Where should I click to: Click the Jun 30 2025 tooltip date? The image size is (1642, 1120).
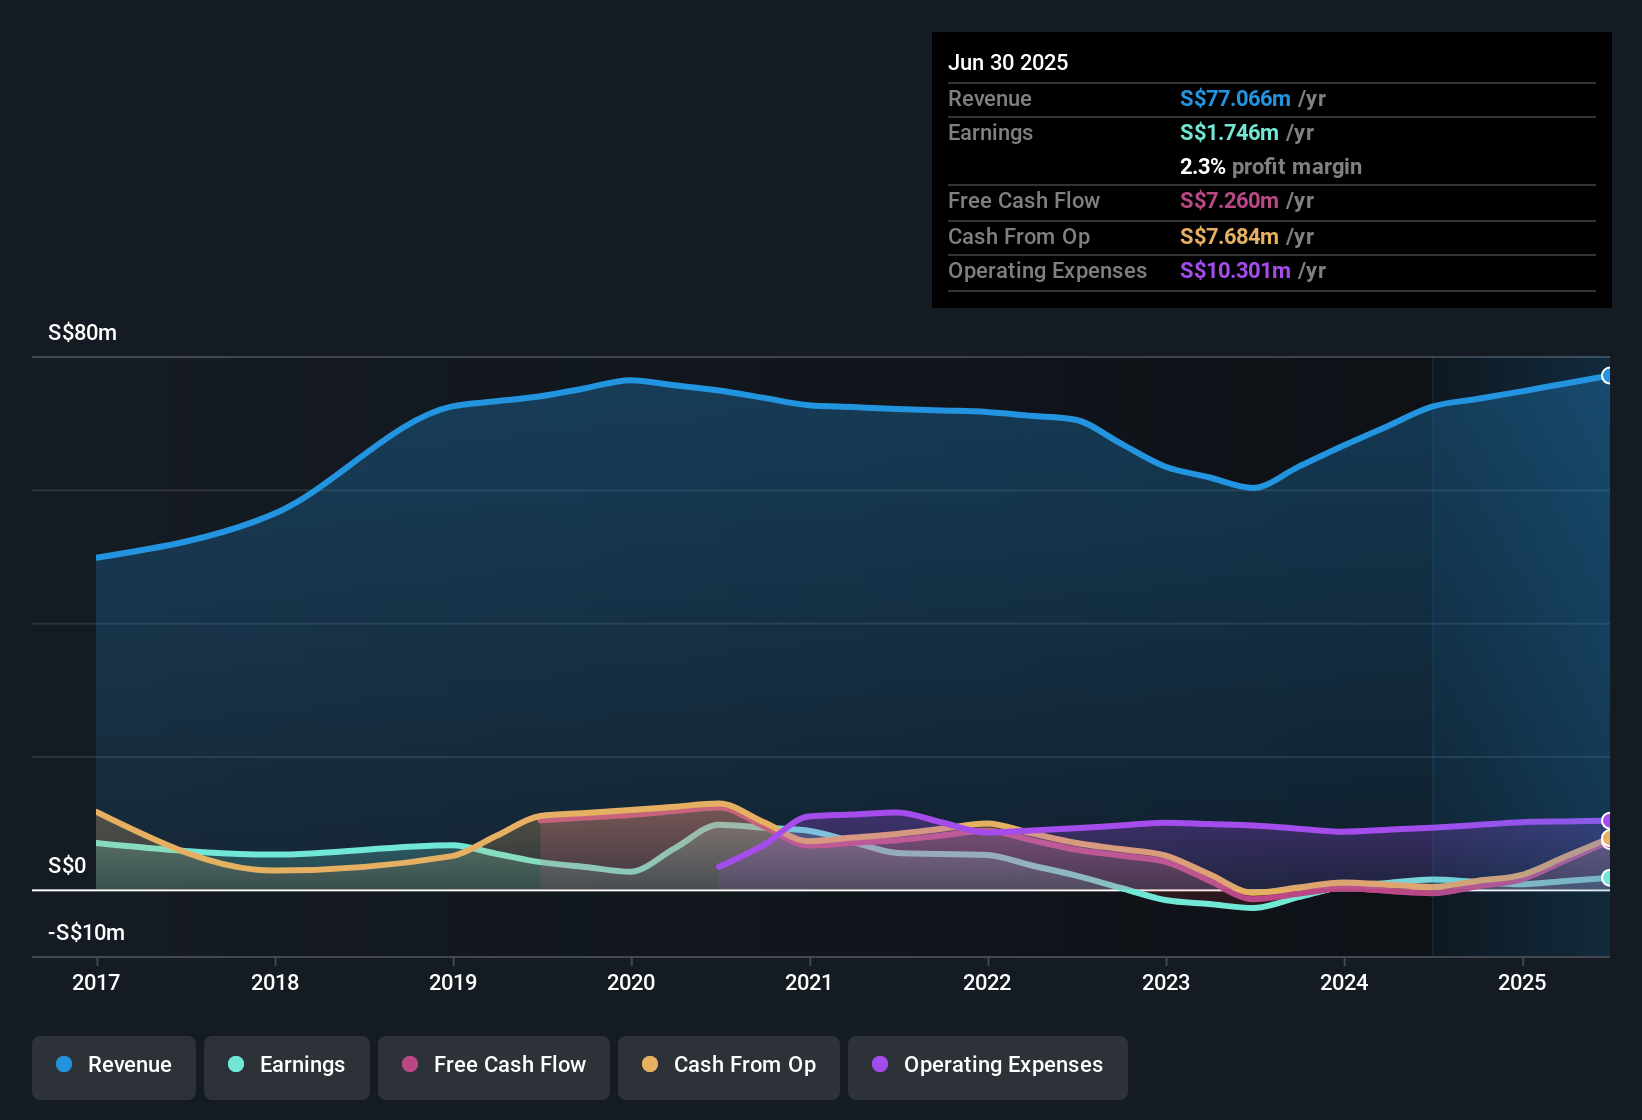coord(1008,63)
